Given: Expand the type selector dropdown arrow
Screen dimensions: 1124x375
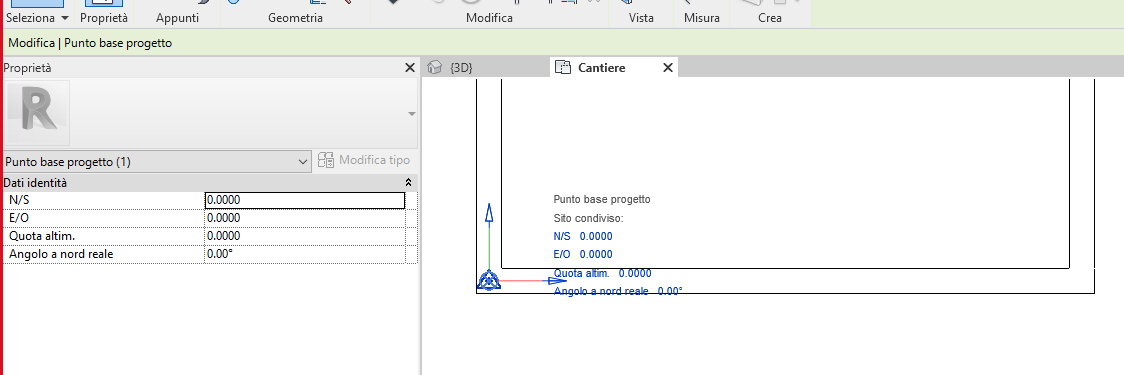Looking at the screenshot, I should click(x=411, y=114).
